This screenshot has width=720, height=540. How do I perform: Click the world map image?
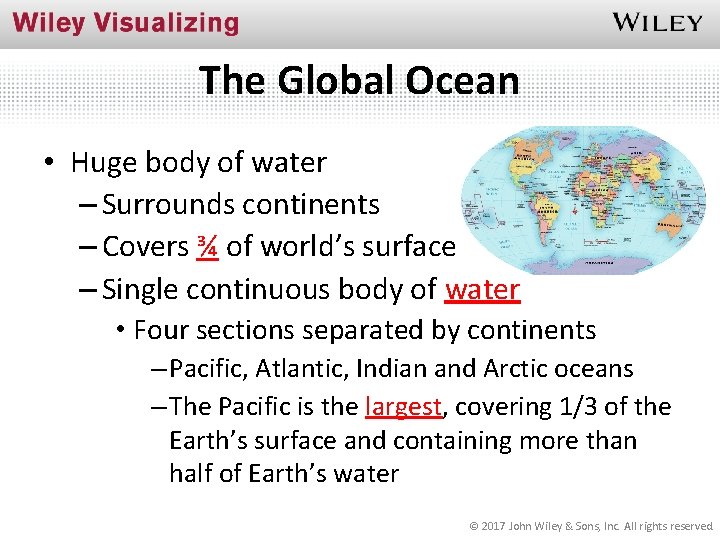tap(583, 200)
